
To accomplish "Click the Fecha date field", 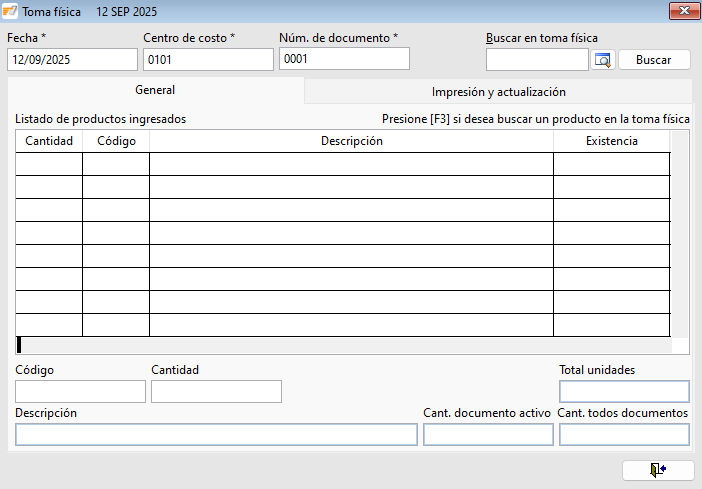I will (72, 60).
